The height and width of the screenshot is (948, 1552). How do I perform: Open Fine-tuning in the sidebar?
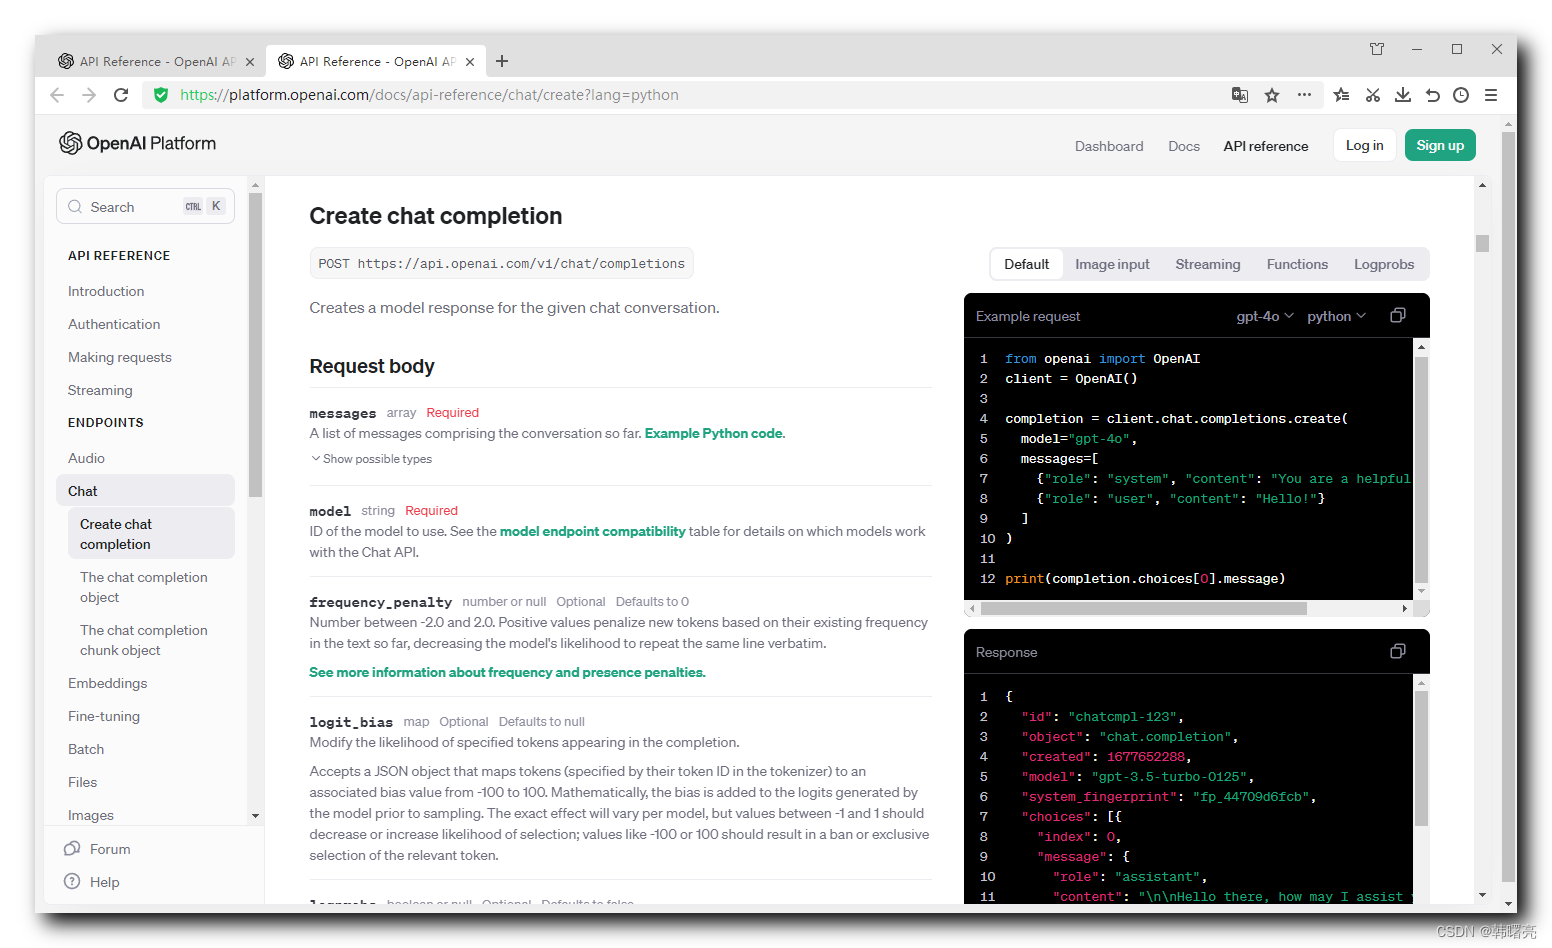(104, 716)
